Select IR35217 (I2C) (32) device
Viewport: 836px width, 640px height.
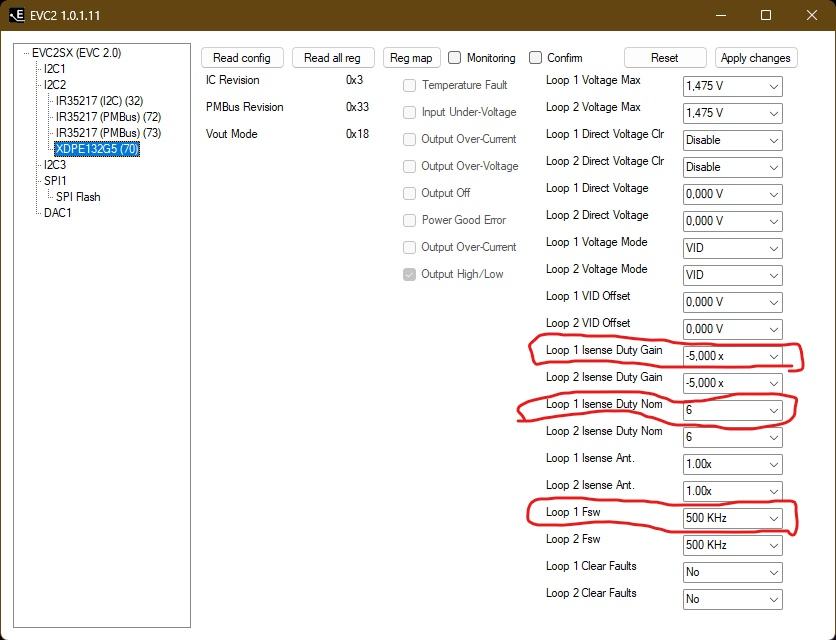coord(100,101)
